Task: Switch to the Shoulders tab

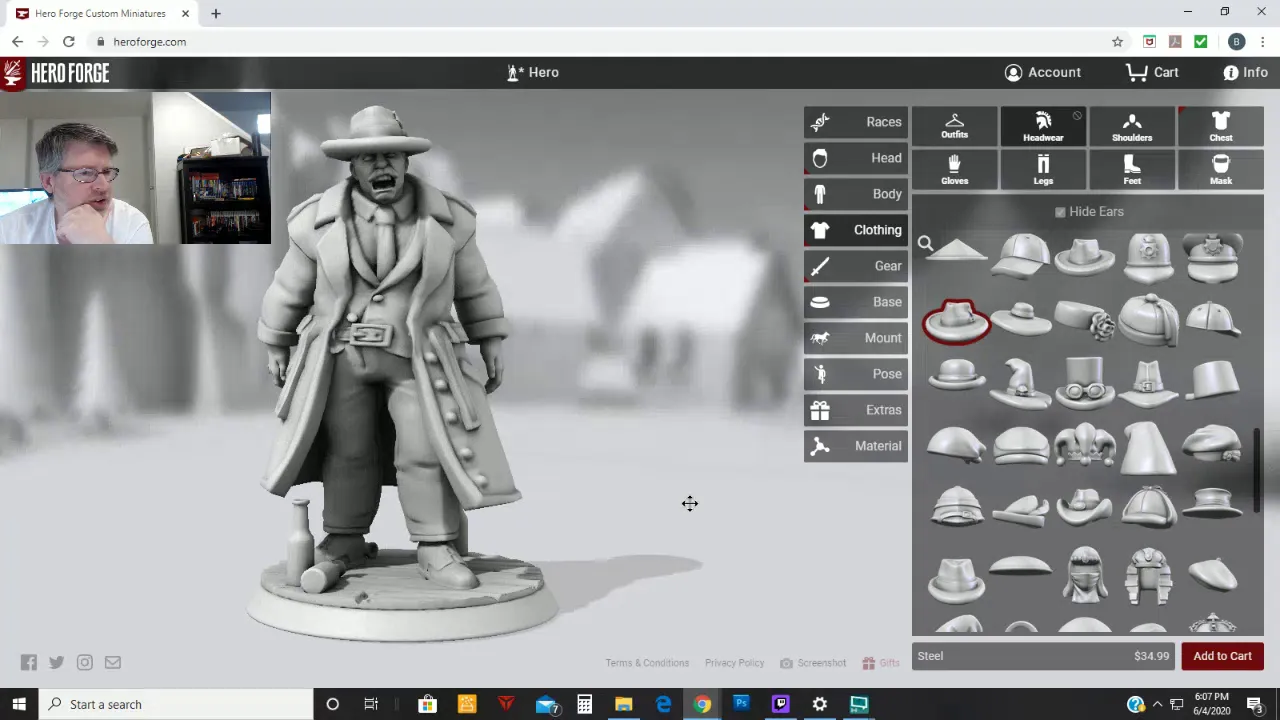Action: click(x=1132, y=126)
